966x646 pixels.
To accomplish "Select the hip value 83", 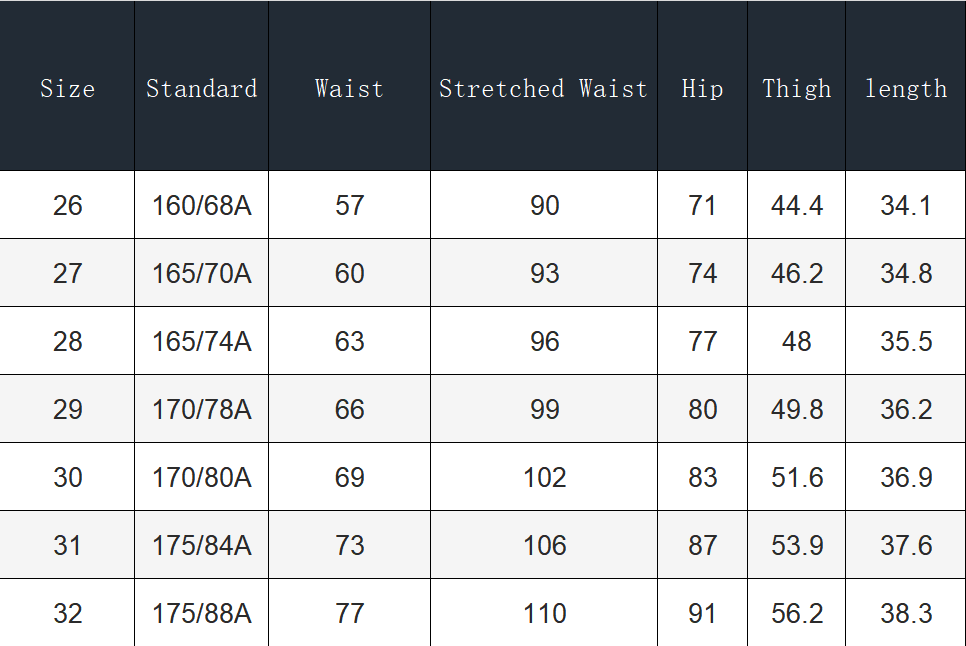I will (x=702, y=478).
